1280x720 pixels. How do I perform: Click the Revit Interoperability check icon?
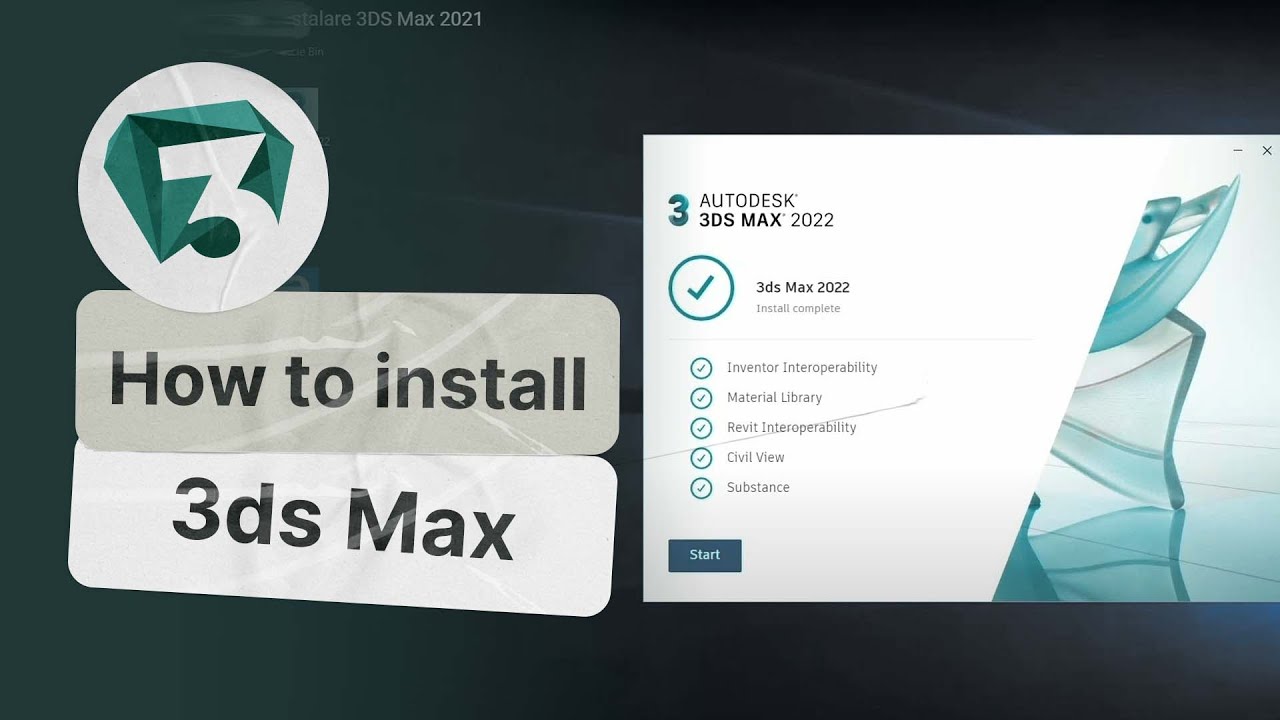coord(701,428)
